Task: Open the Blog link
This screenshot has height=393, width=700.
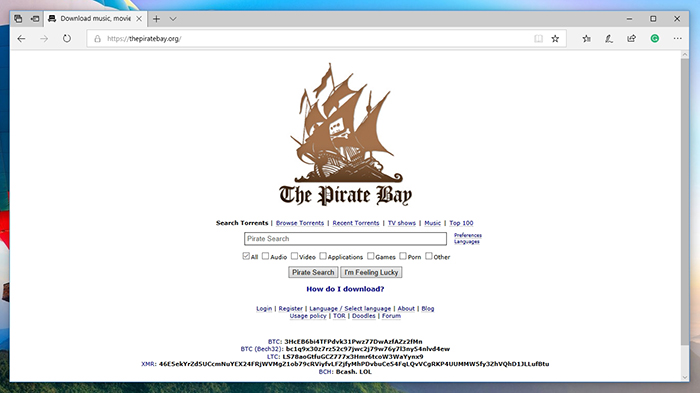Action: click(428, 309)
